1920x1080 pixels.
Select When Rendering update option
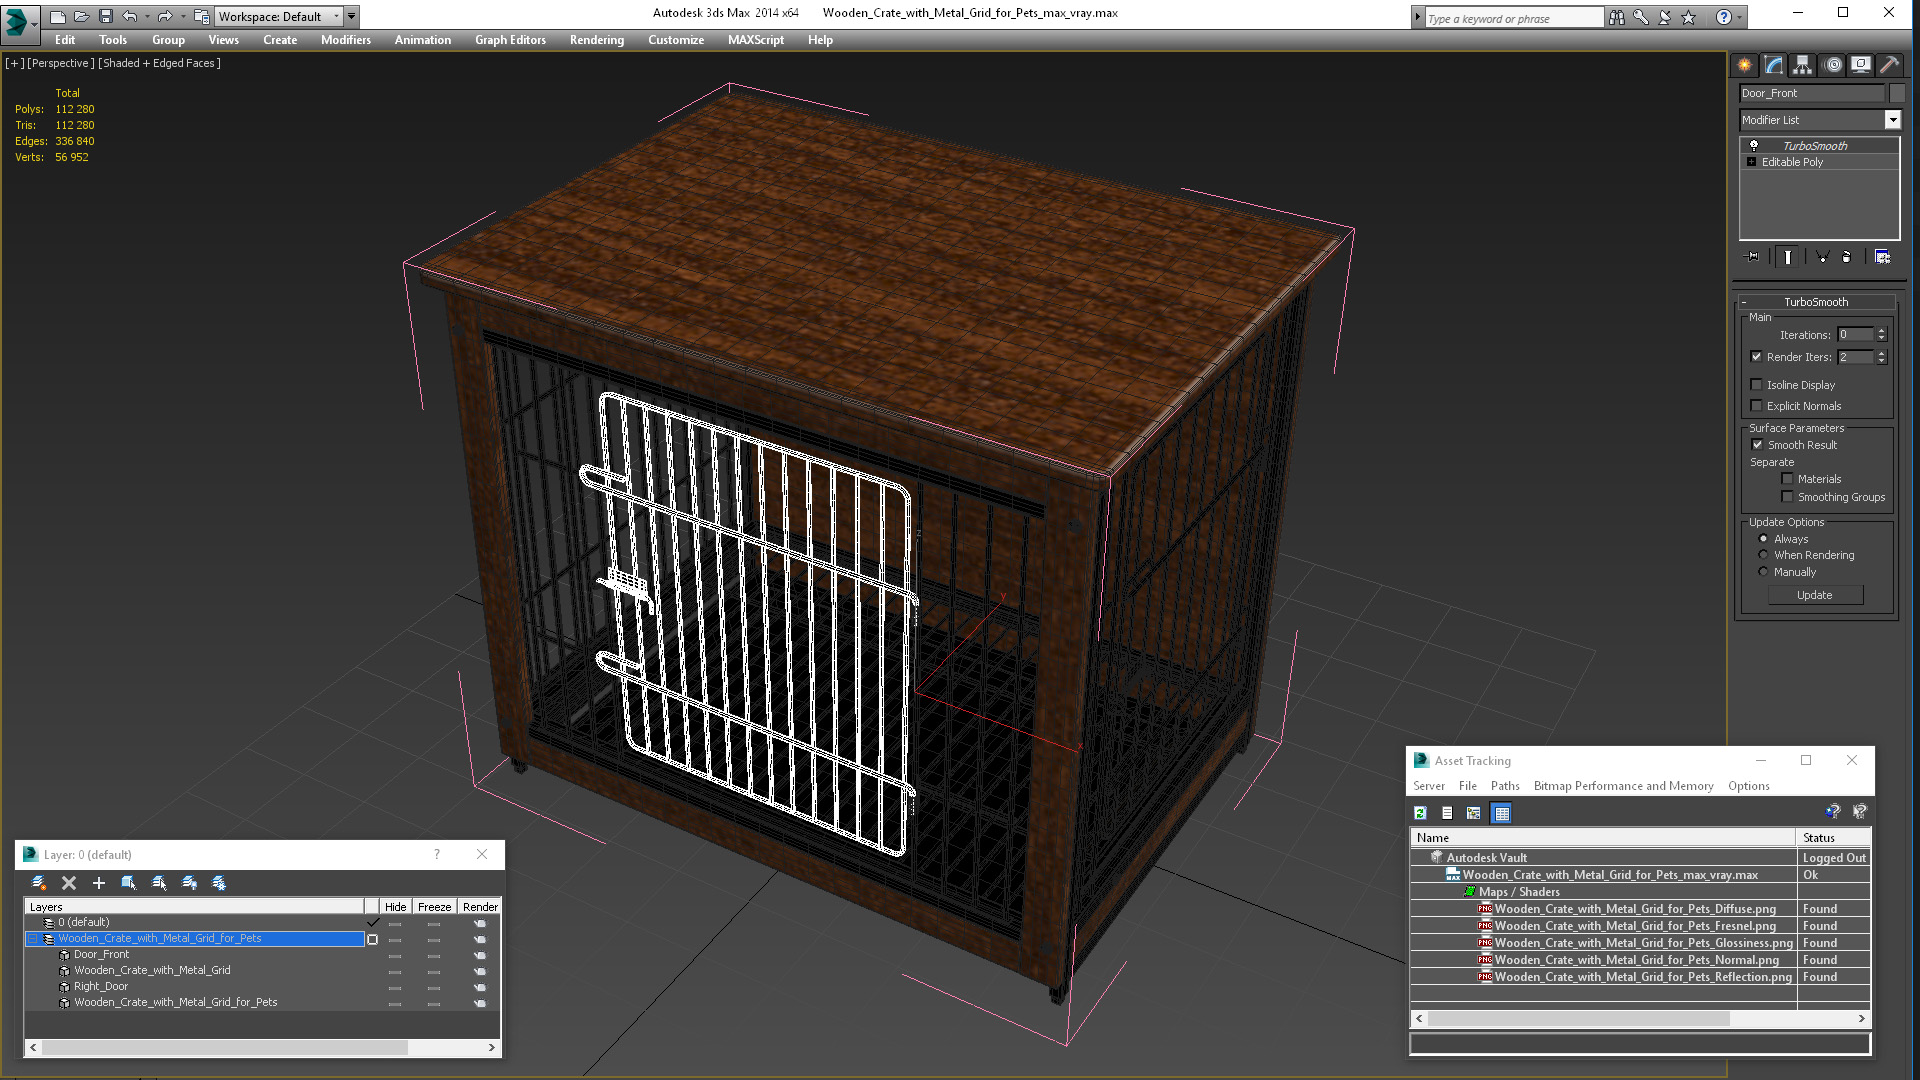point(1763,555)
